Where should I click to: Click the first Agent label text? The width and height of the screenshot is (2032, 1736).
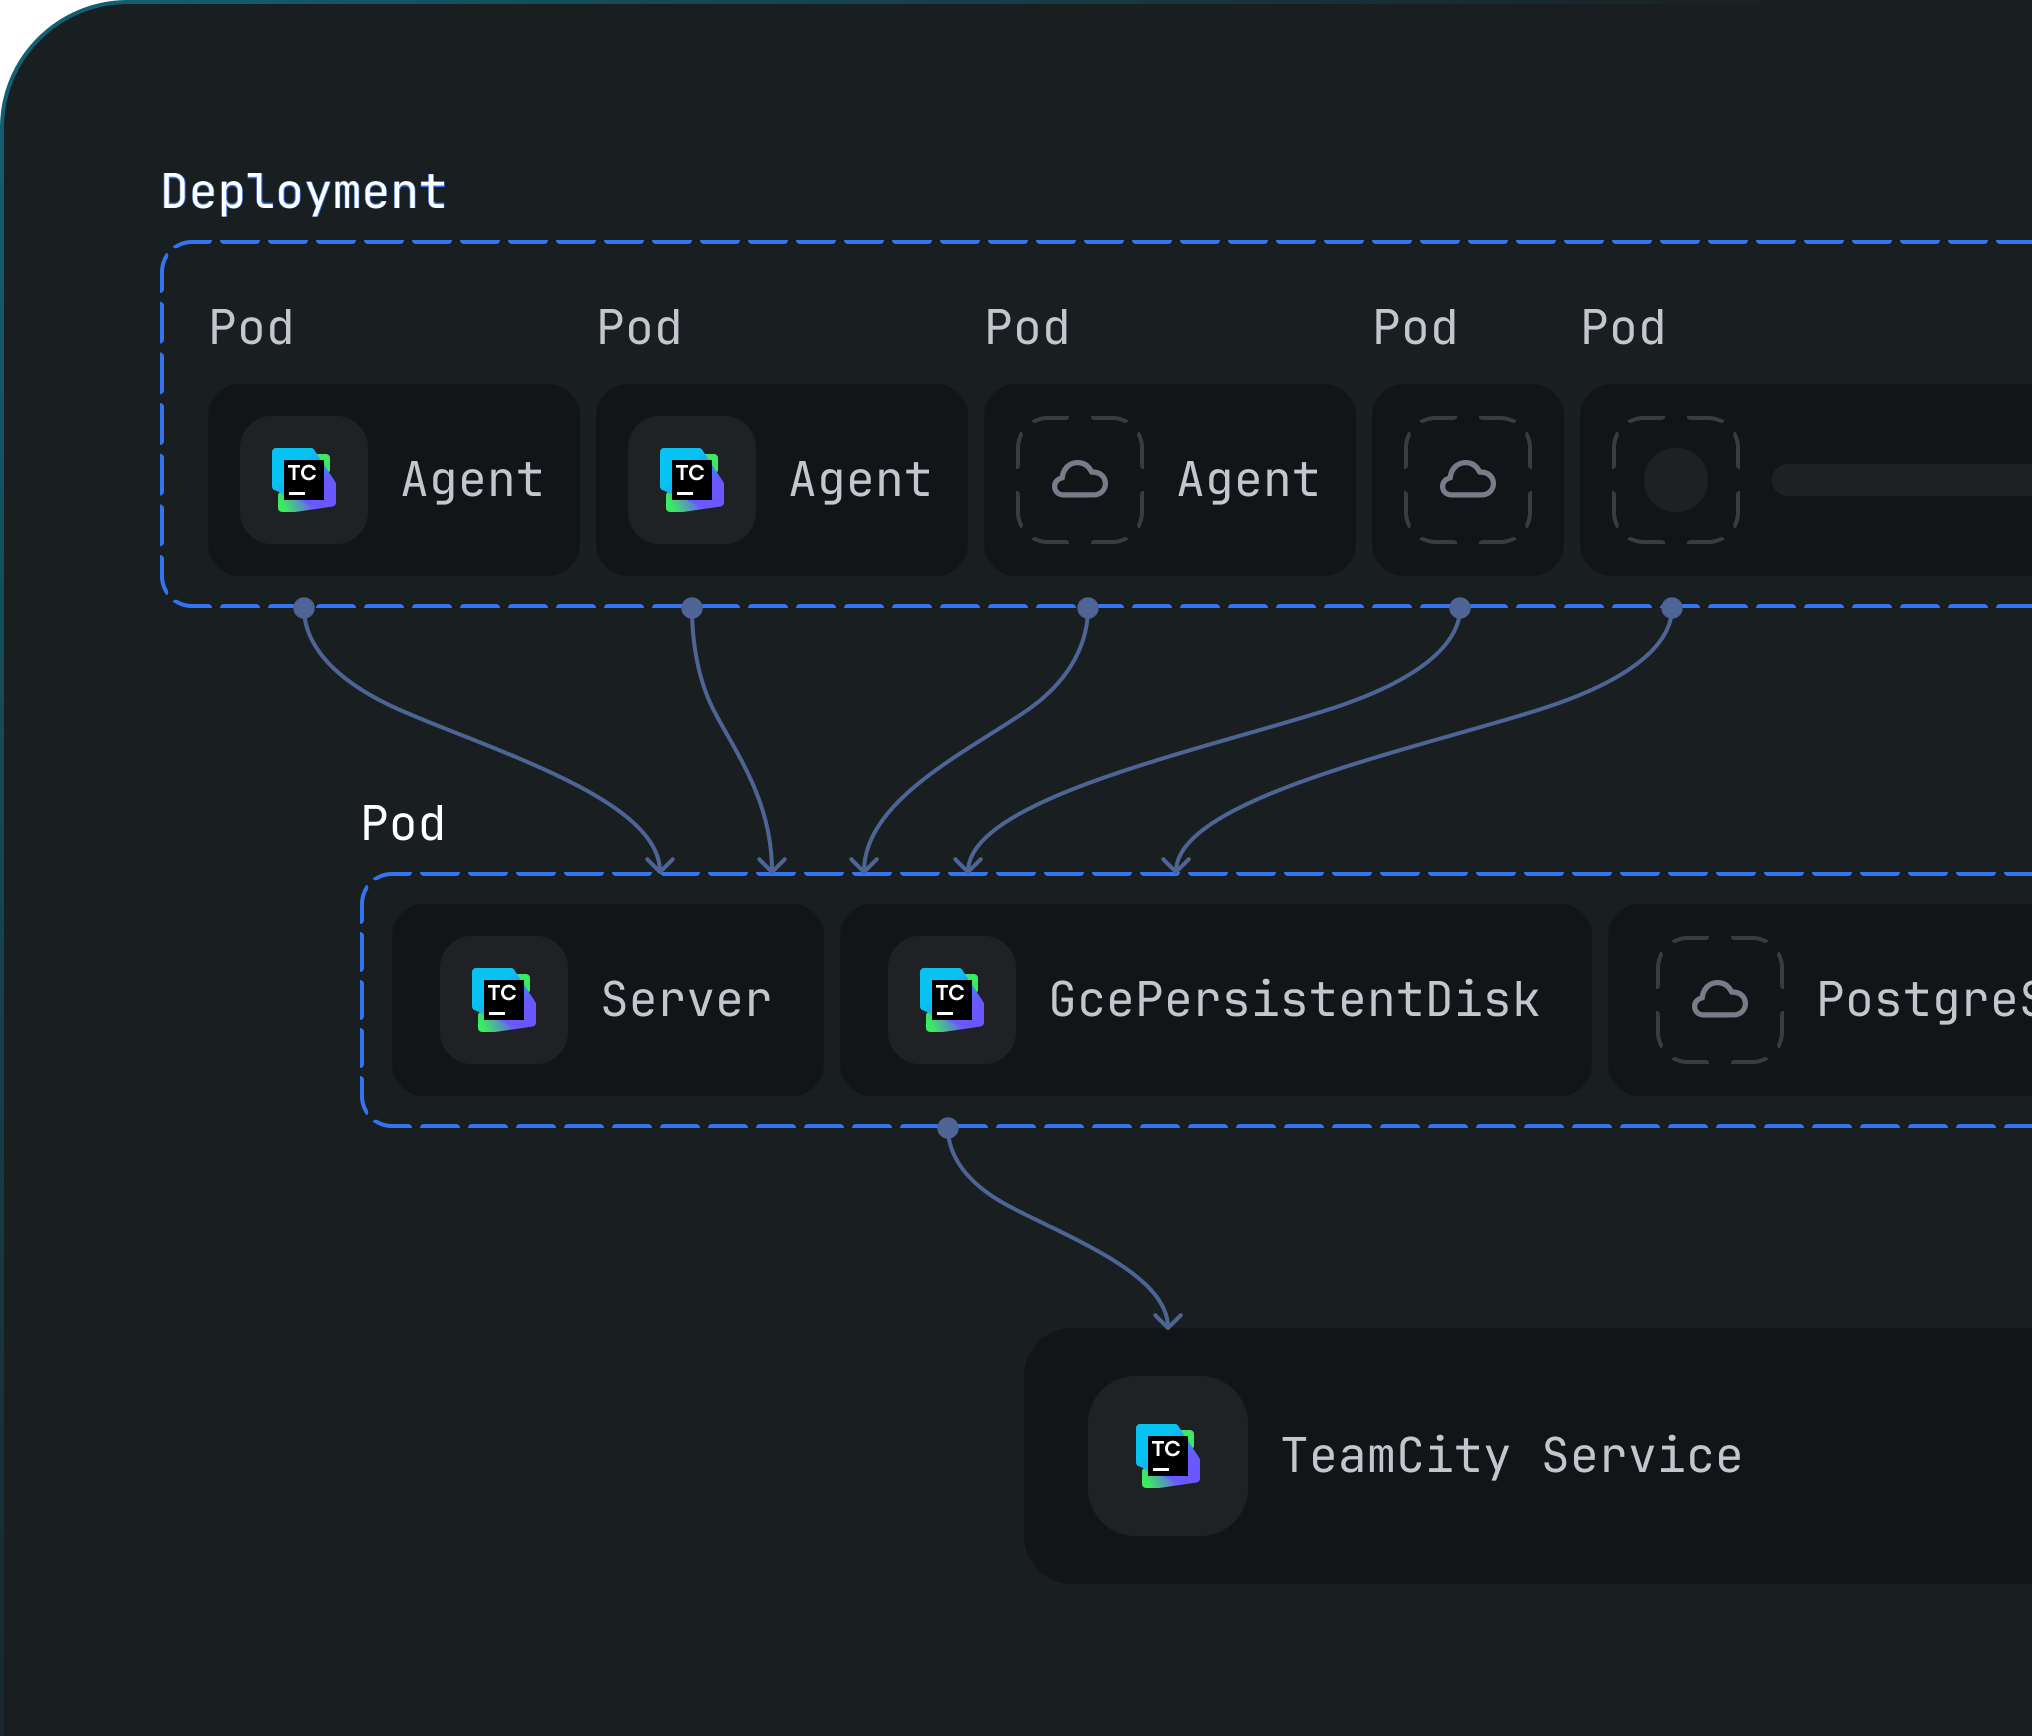[472, 480]
